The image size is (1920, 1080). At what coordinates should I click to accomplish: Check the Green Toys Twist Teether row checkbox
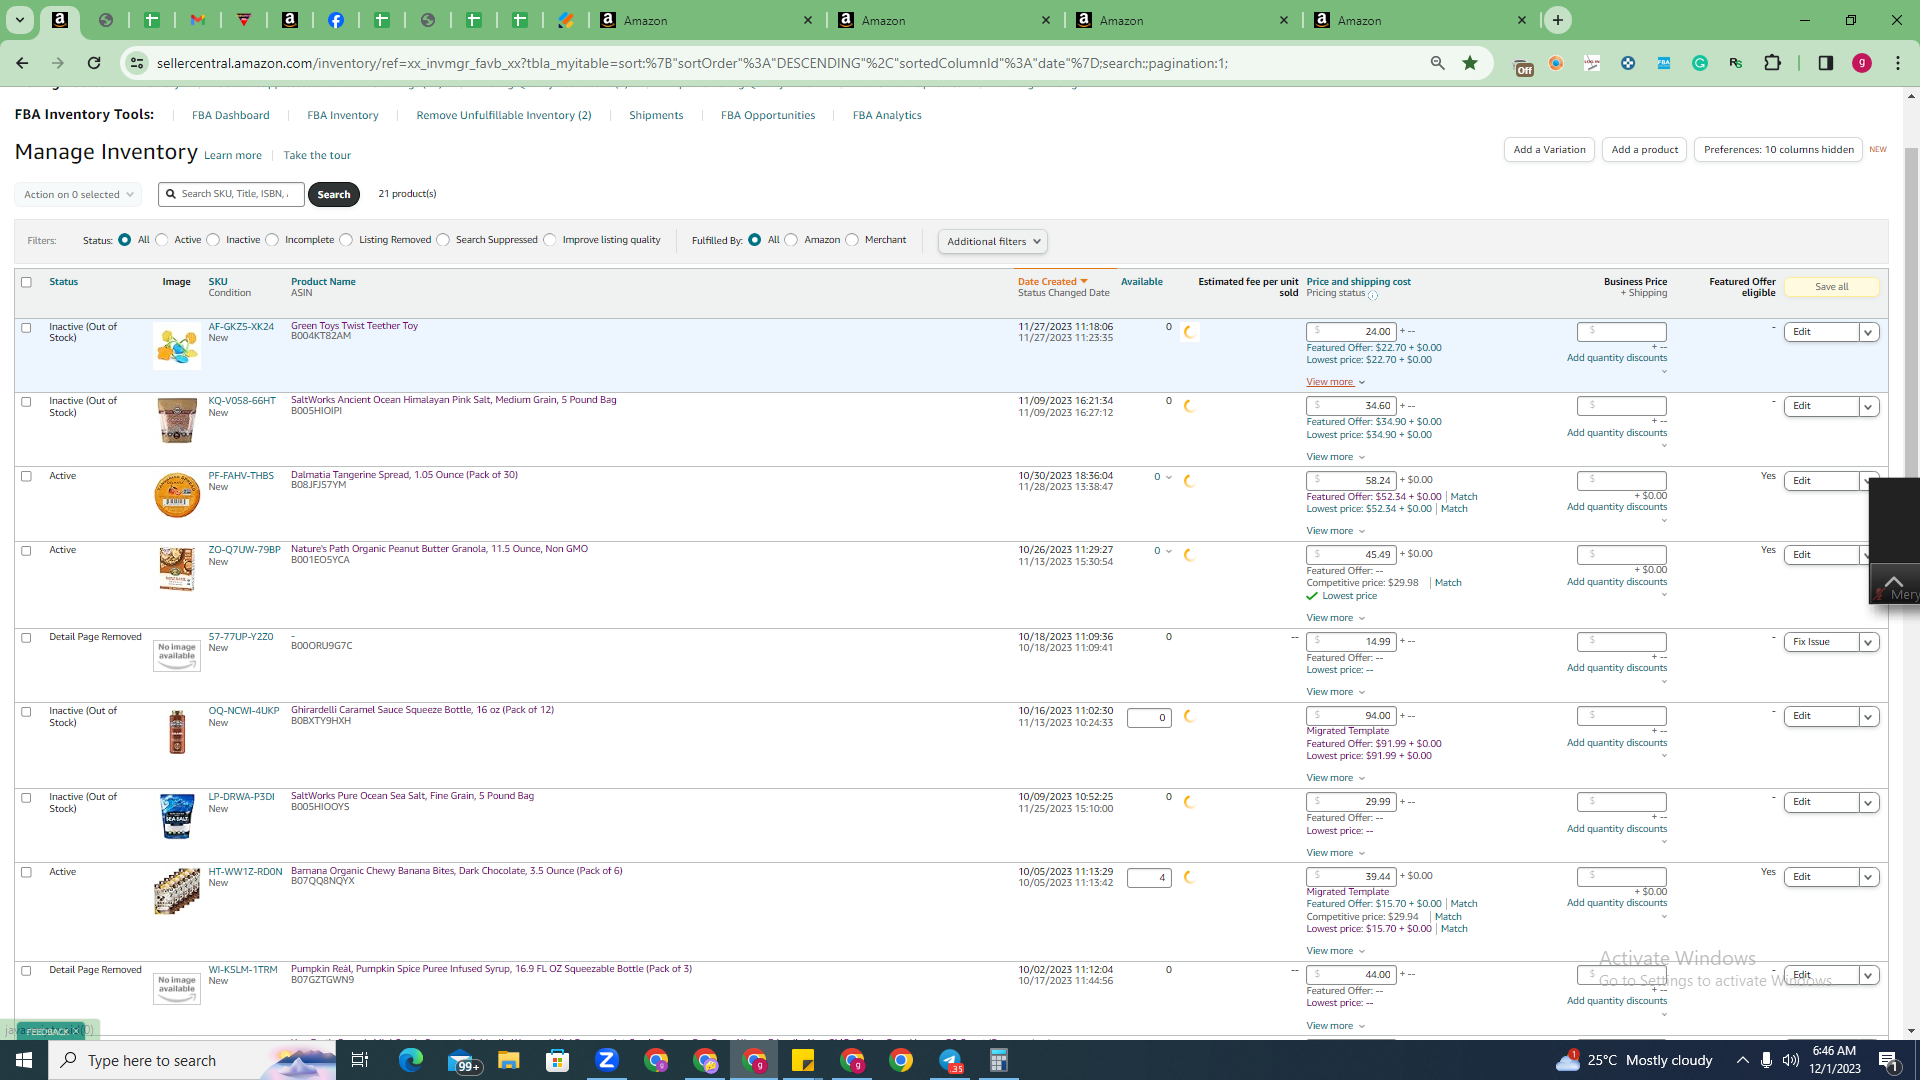click(27, 328)
